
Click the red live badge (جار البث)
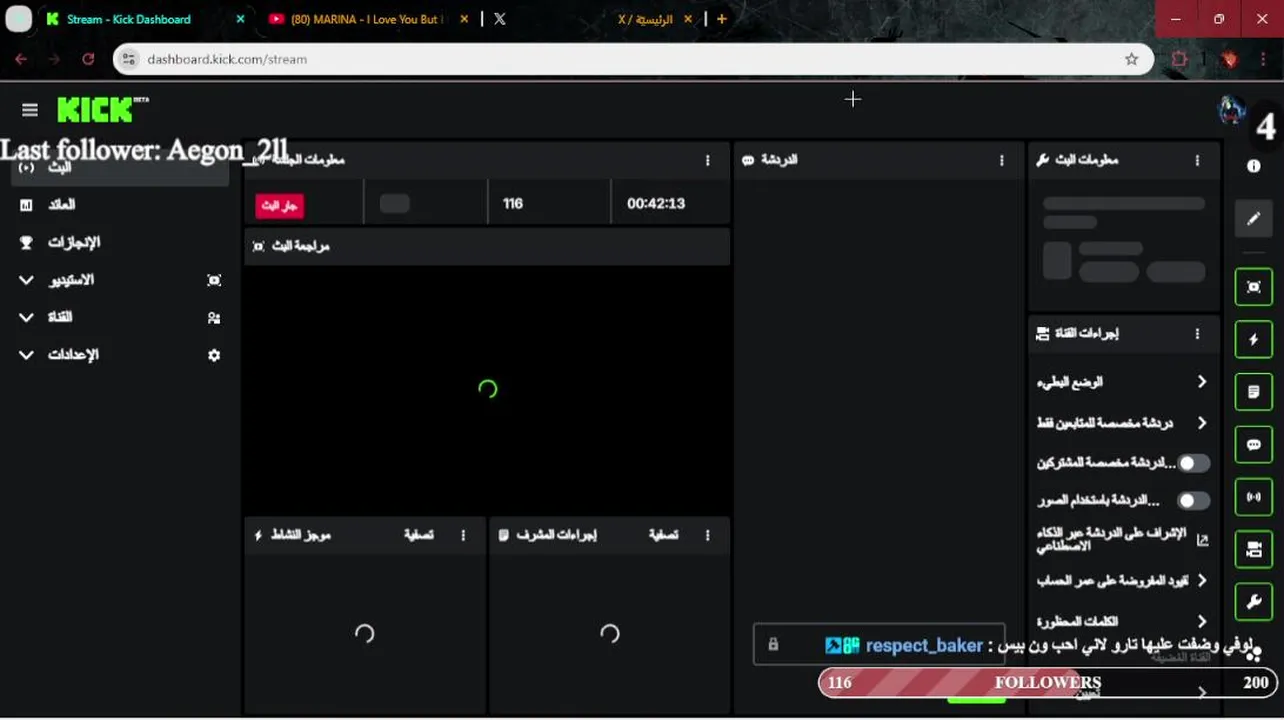[x=279, y=205]
